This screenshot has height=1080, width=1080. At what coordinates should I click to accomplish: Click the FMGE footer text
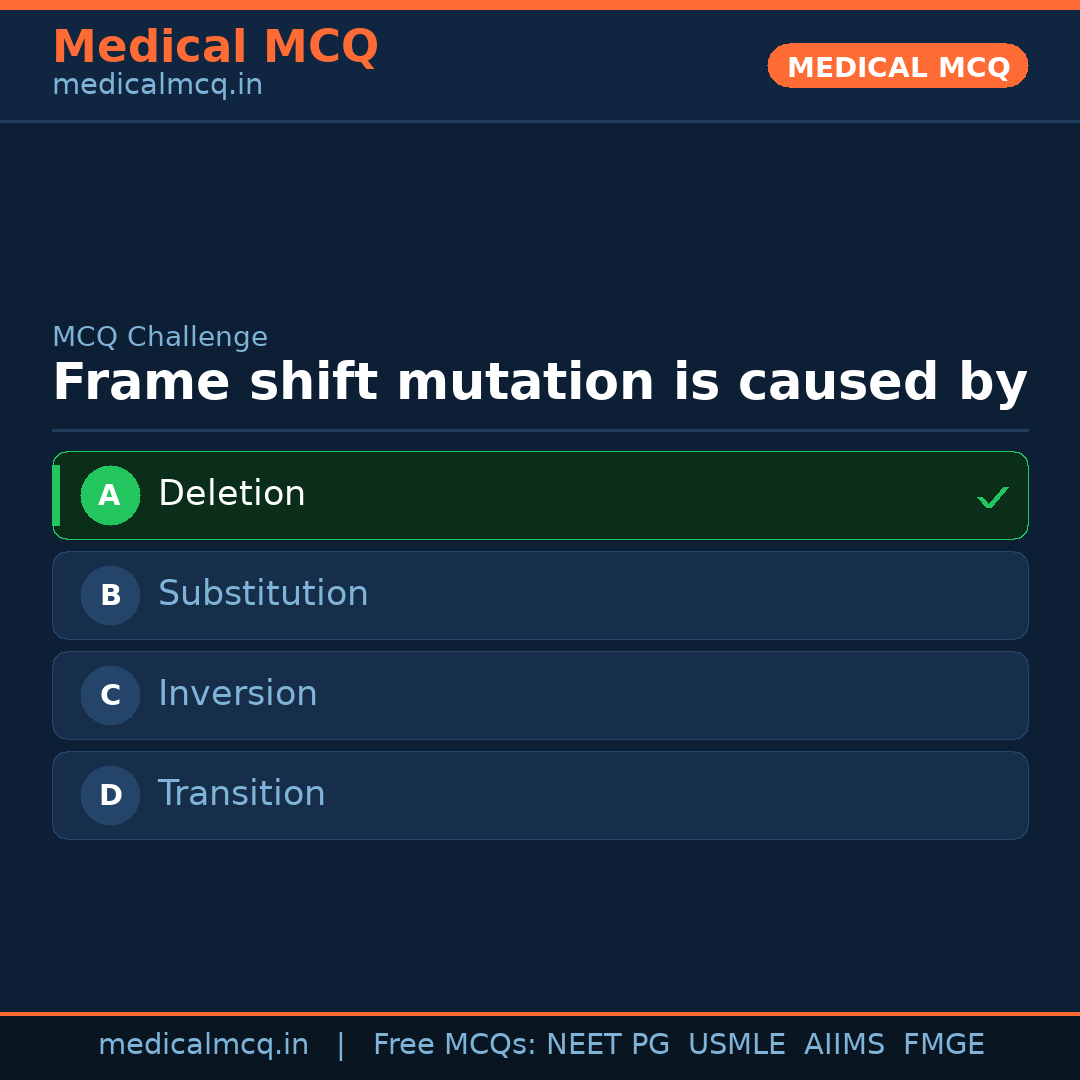tap(944, 1045)
